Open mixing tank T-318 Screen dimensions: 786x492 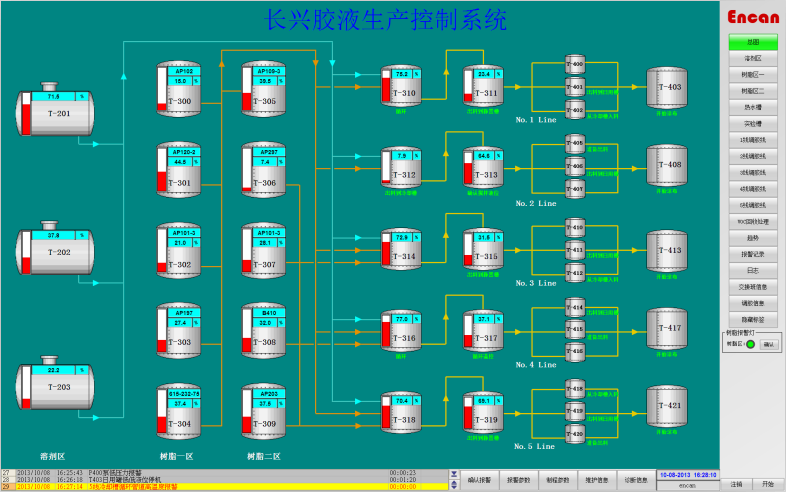coord(401,413)
